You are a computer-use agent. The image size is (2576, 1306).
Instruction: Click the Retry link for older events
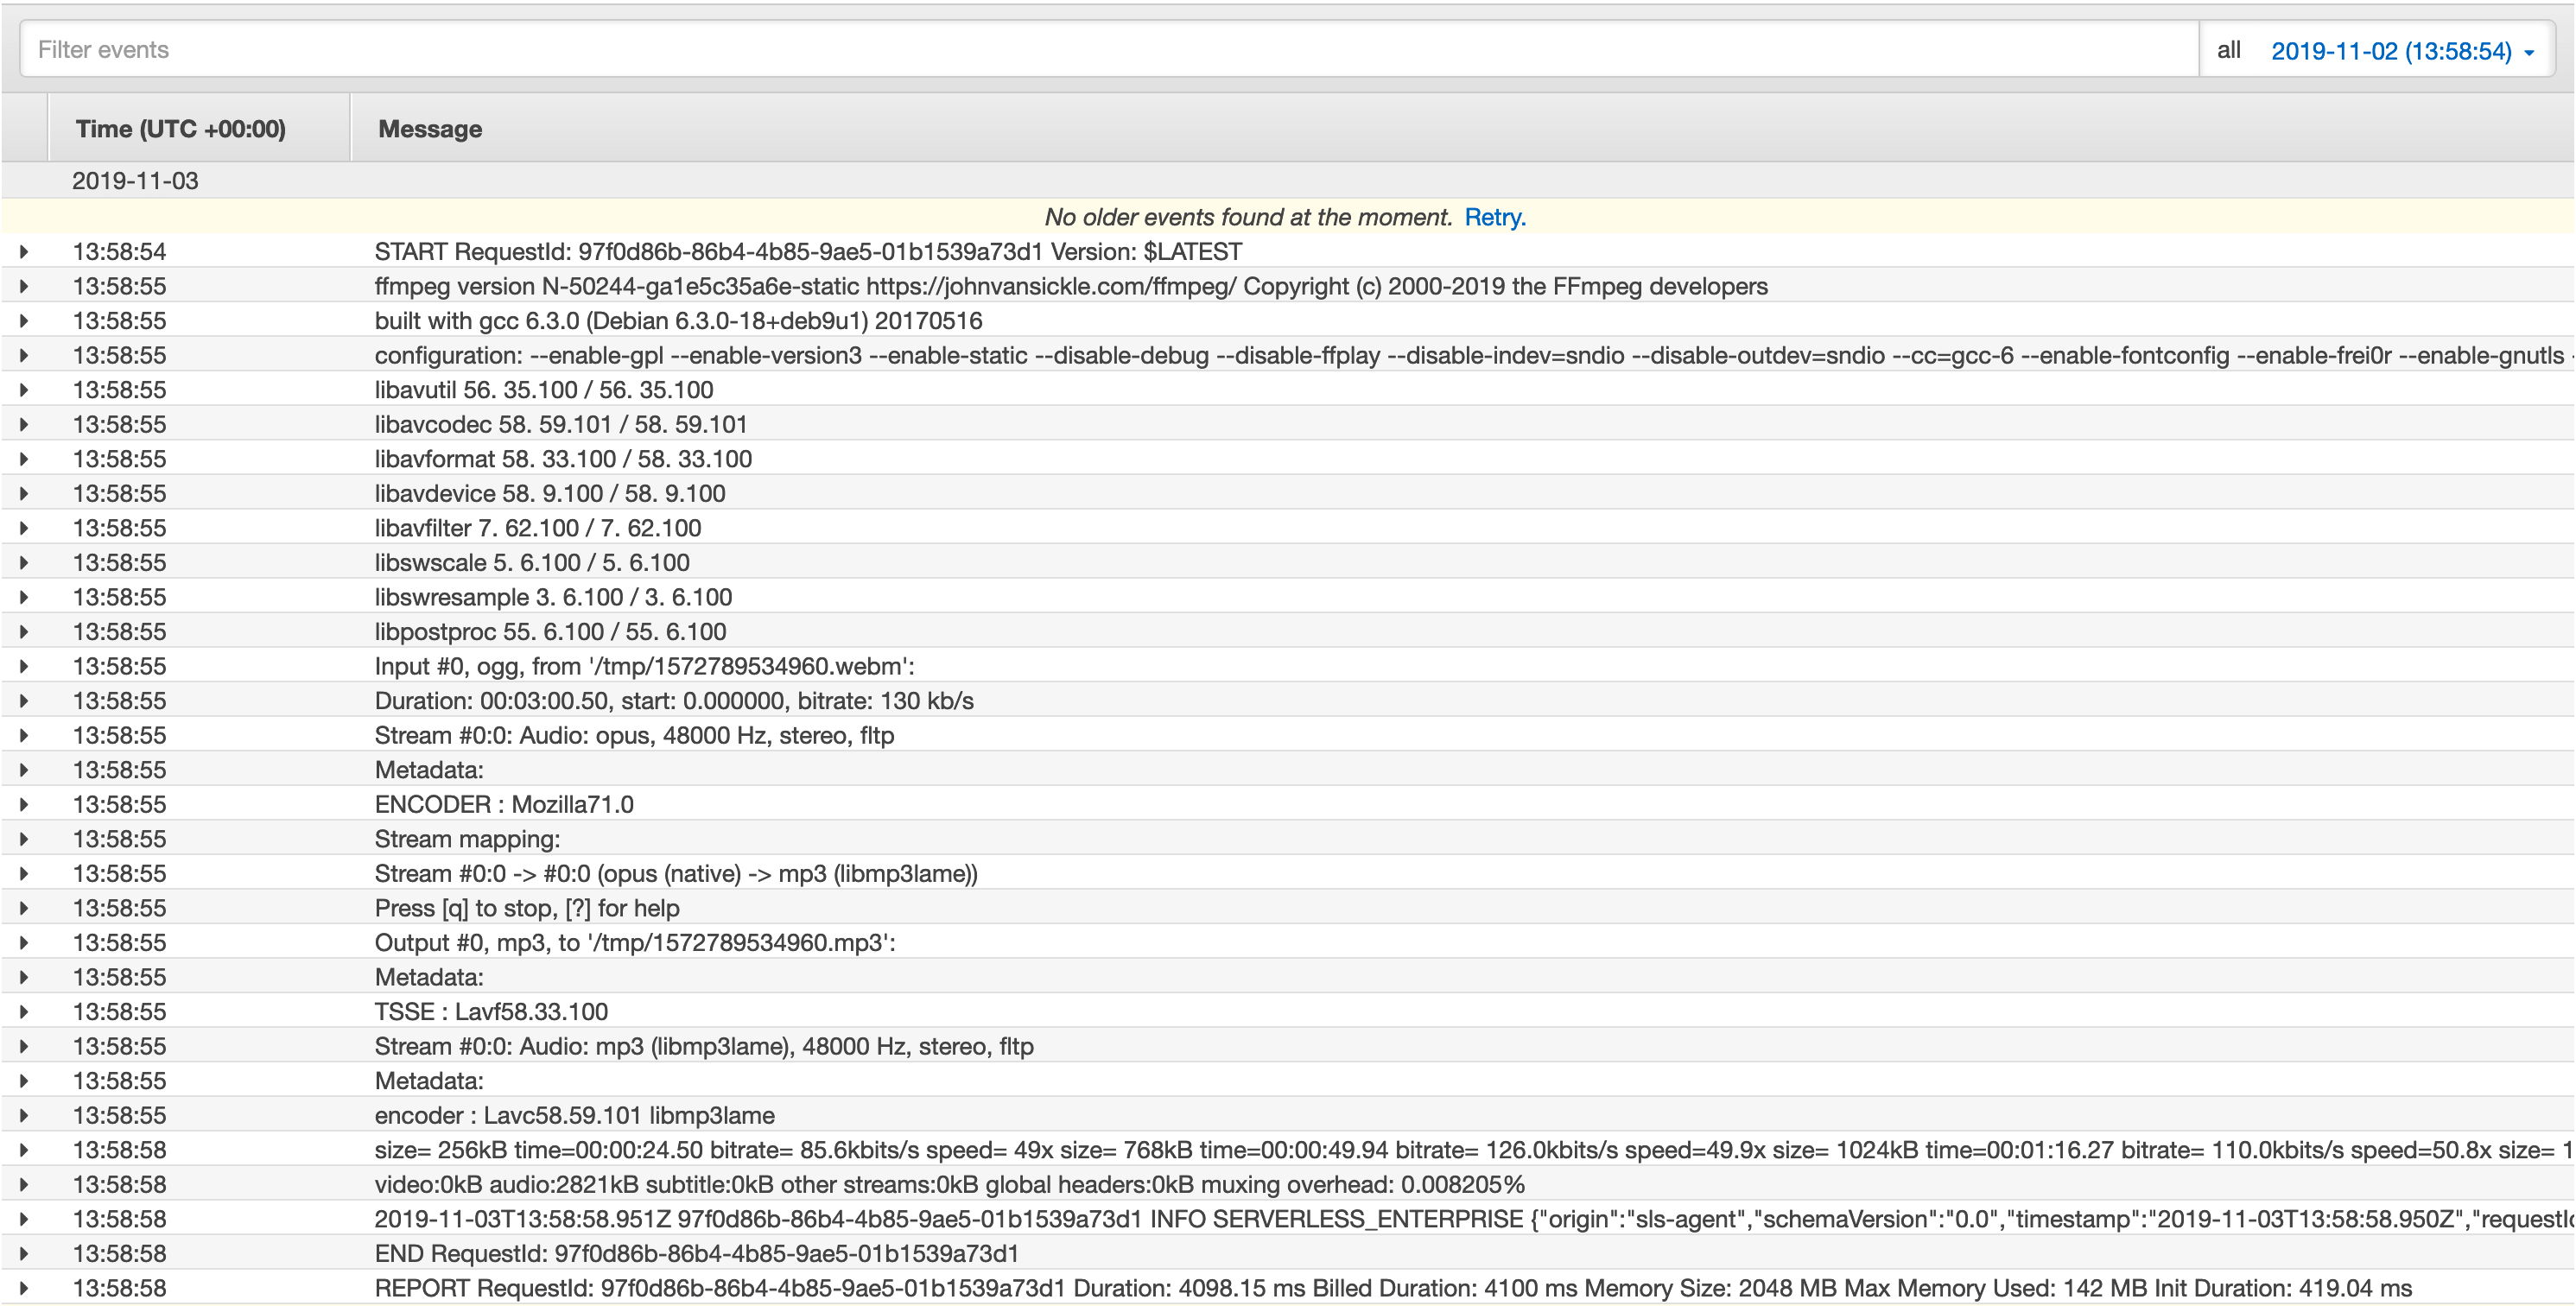1494,217
